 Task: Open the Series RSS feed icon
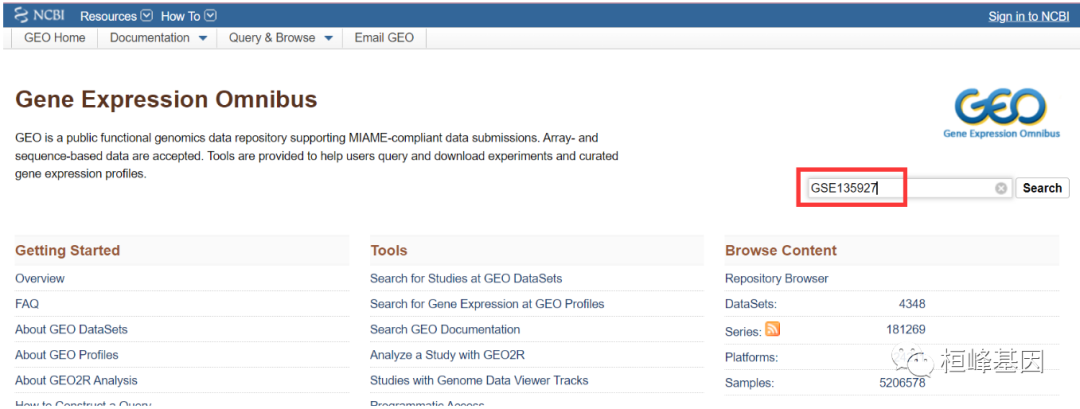point(773,329)
